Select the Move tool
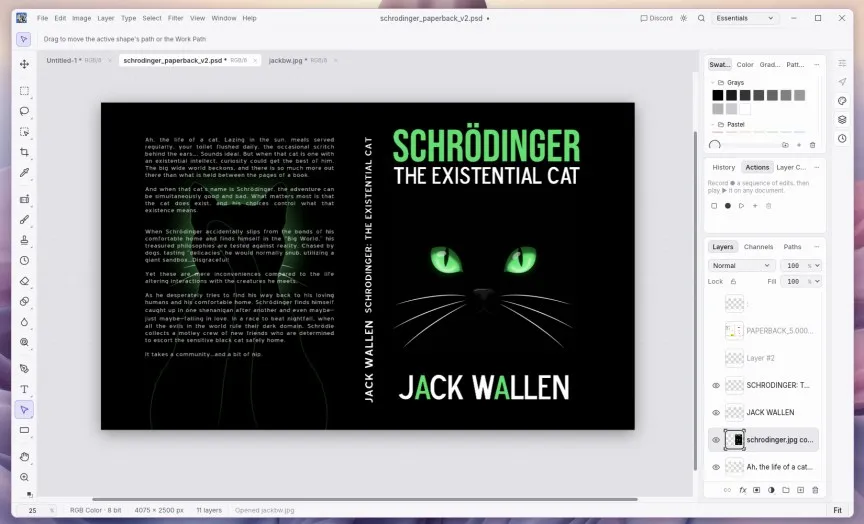 24,64
